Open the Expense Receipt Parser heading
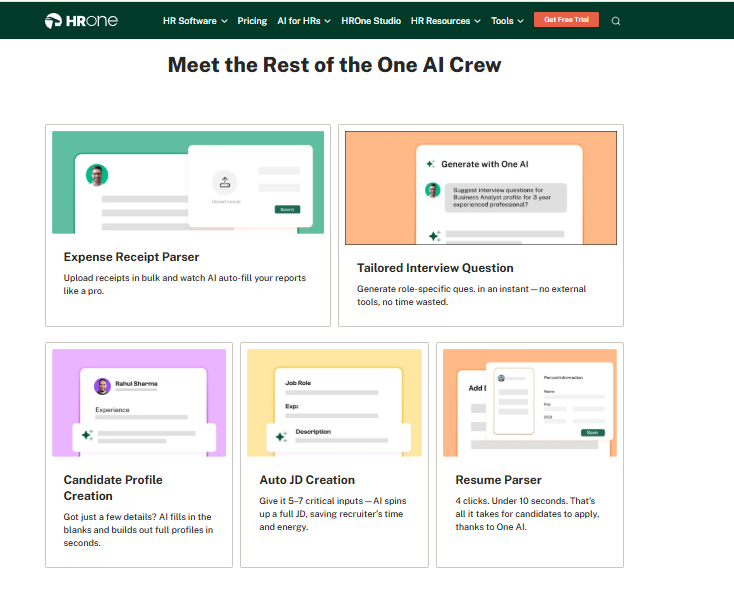 131,257
